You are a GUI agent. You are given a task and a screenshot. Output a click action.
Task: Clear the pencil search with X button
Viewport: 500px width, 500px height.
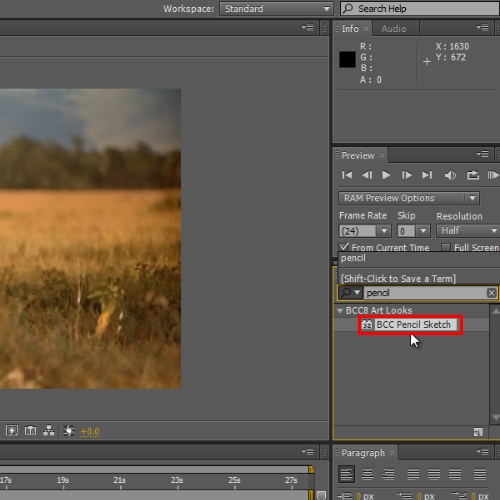tap(491, 293)
